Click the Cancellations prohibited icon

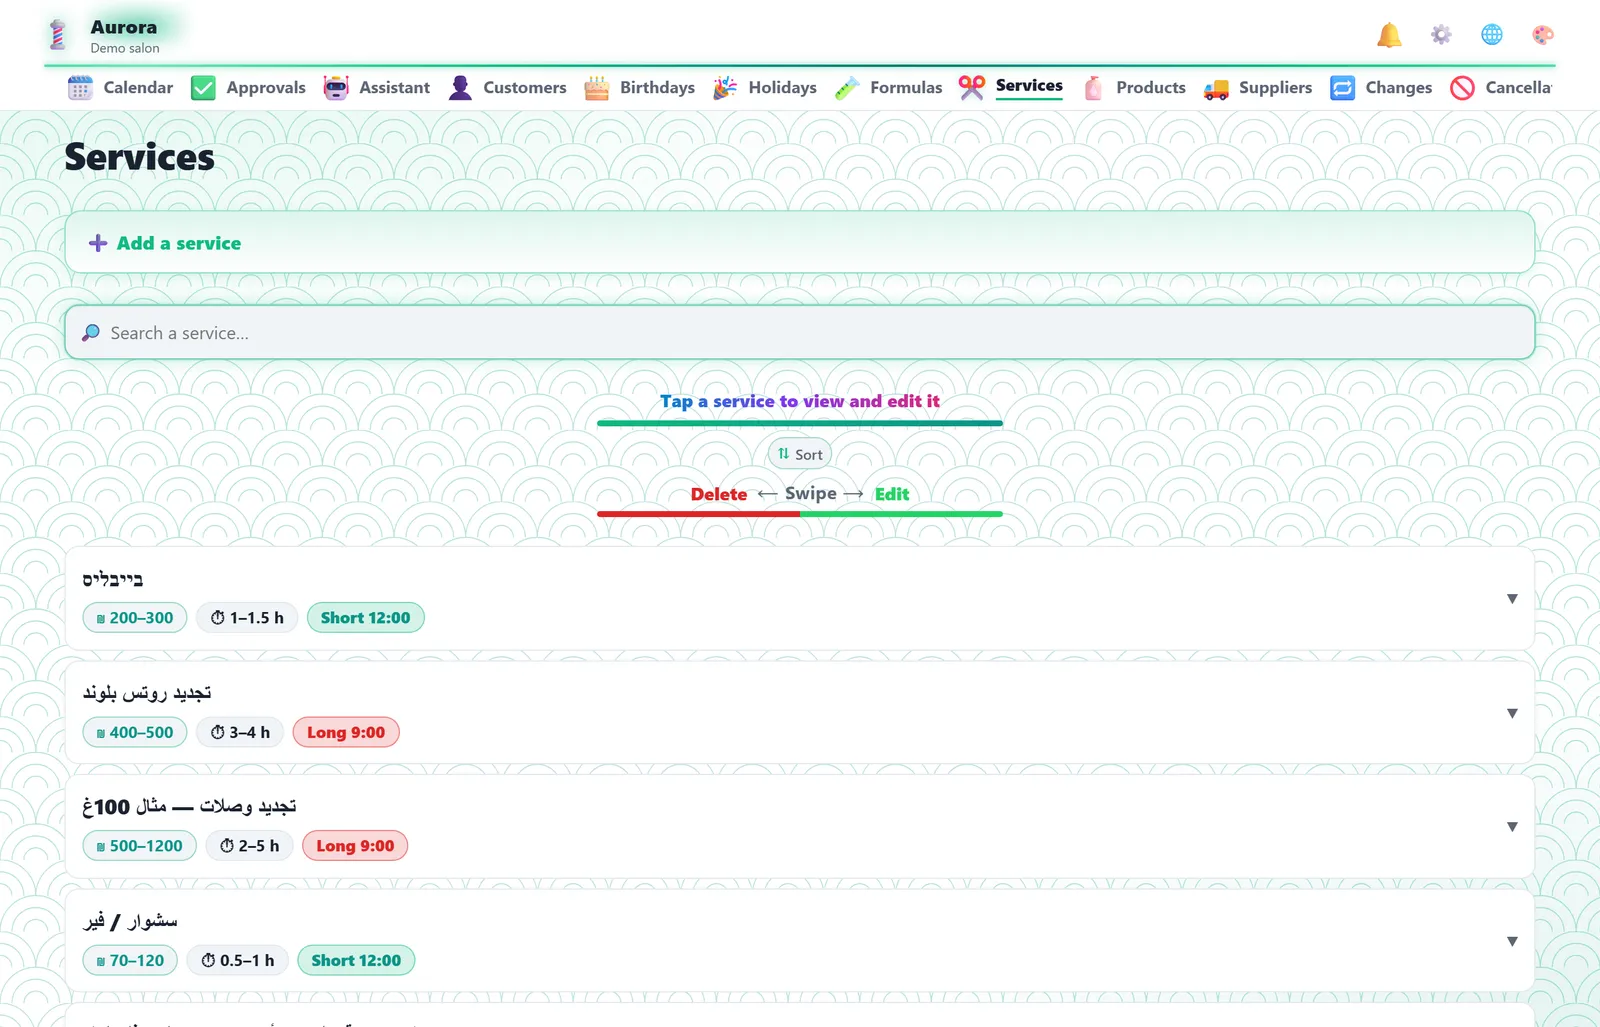point(1462,88)
